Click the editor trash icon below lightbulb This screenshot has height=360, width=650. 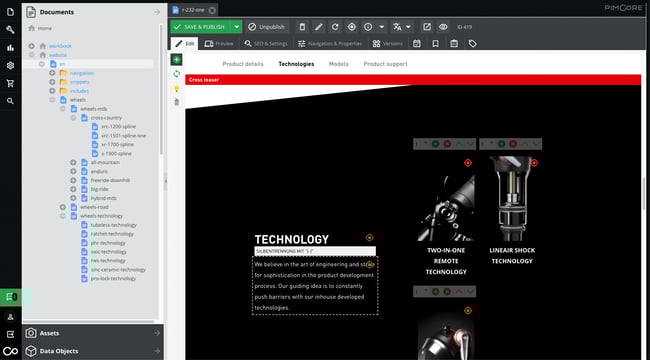tap(177, 102)
